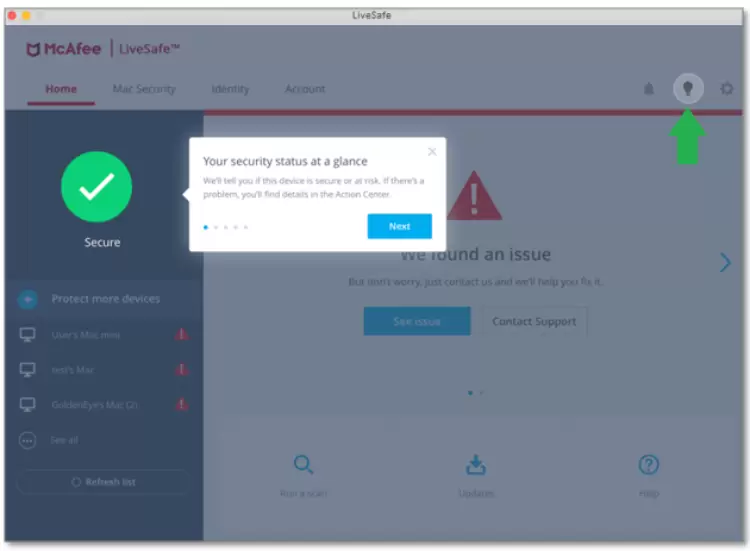Click the Refresh list button

(x=103, y=482)
